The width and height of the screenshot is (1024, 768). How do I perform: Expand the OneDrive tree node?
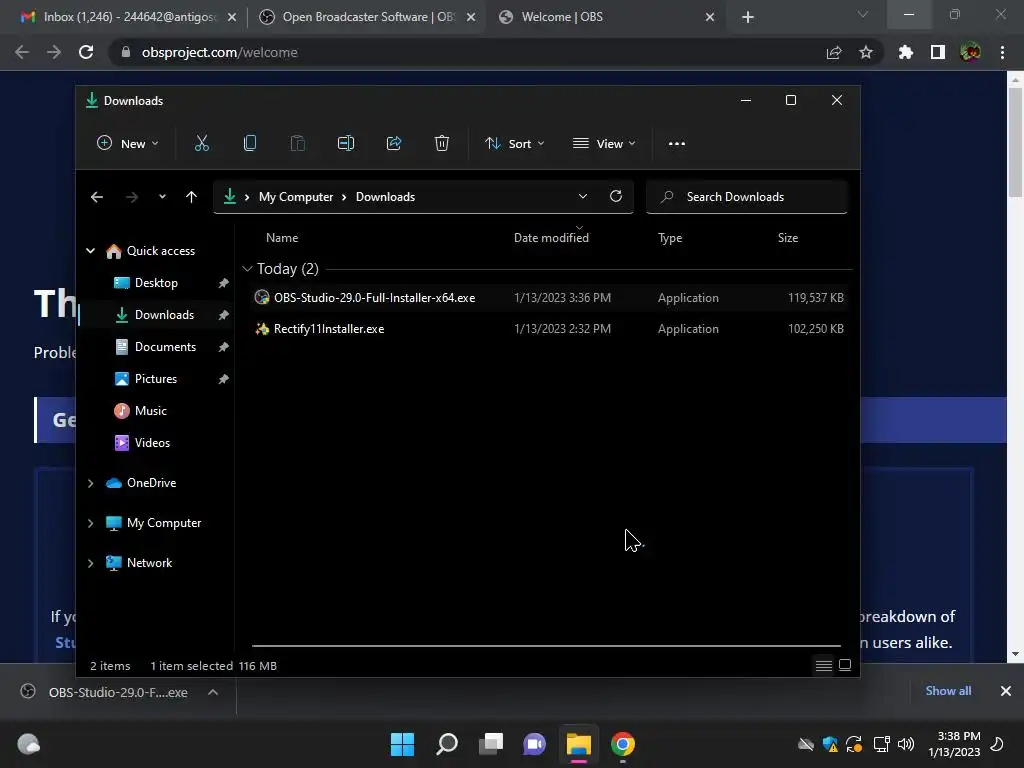91,483
